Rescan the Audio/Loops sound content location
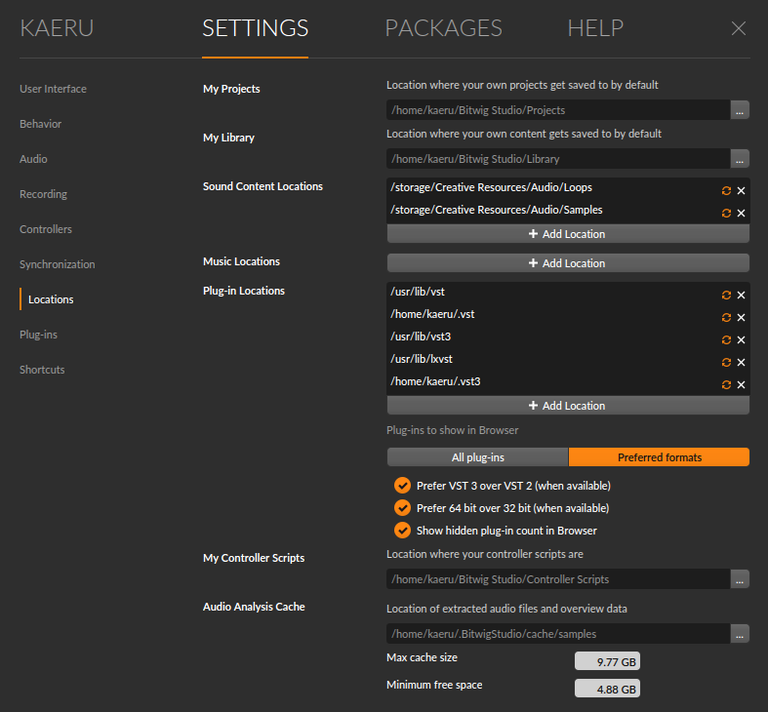This screenshot has height=712, width=768. [726, 190]
